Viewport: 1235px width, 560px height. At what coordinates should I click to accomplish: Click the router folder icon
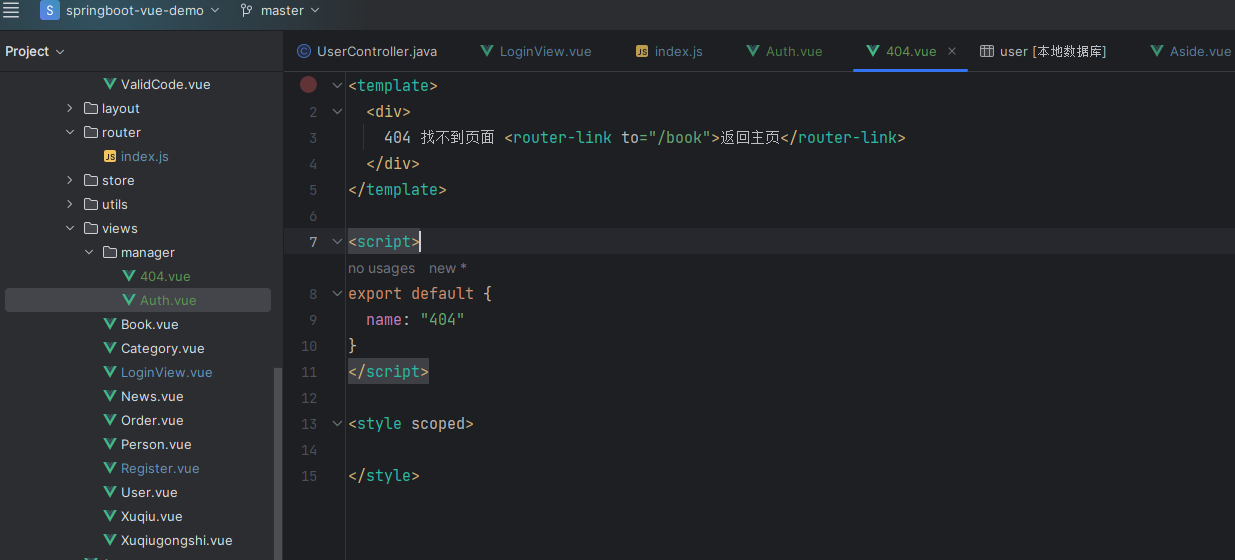[91, 132]
